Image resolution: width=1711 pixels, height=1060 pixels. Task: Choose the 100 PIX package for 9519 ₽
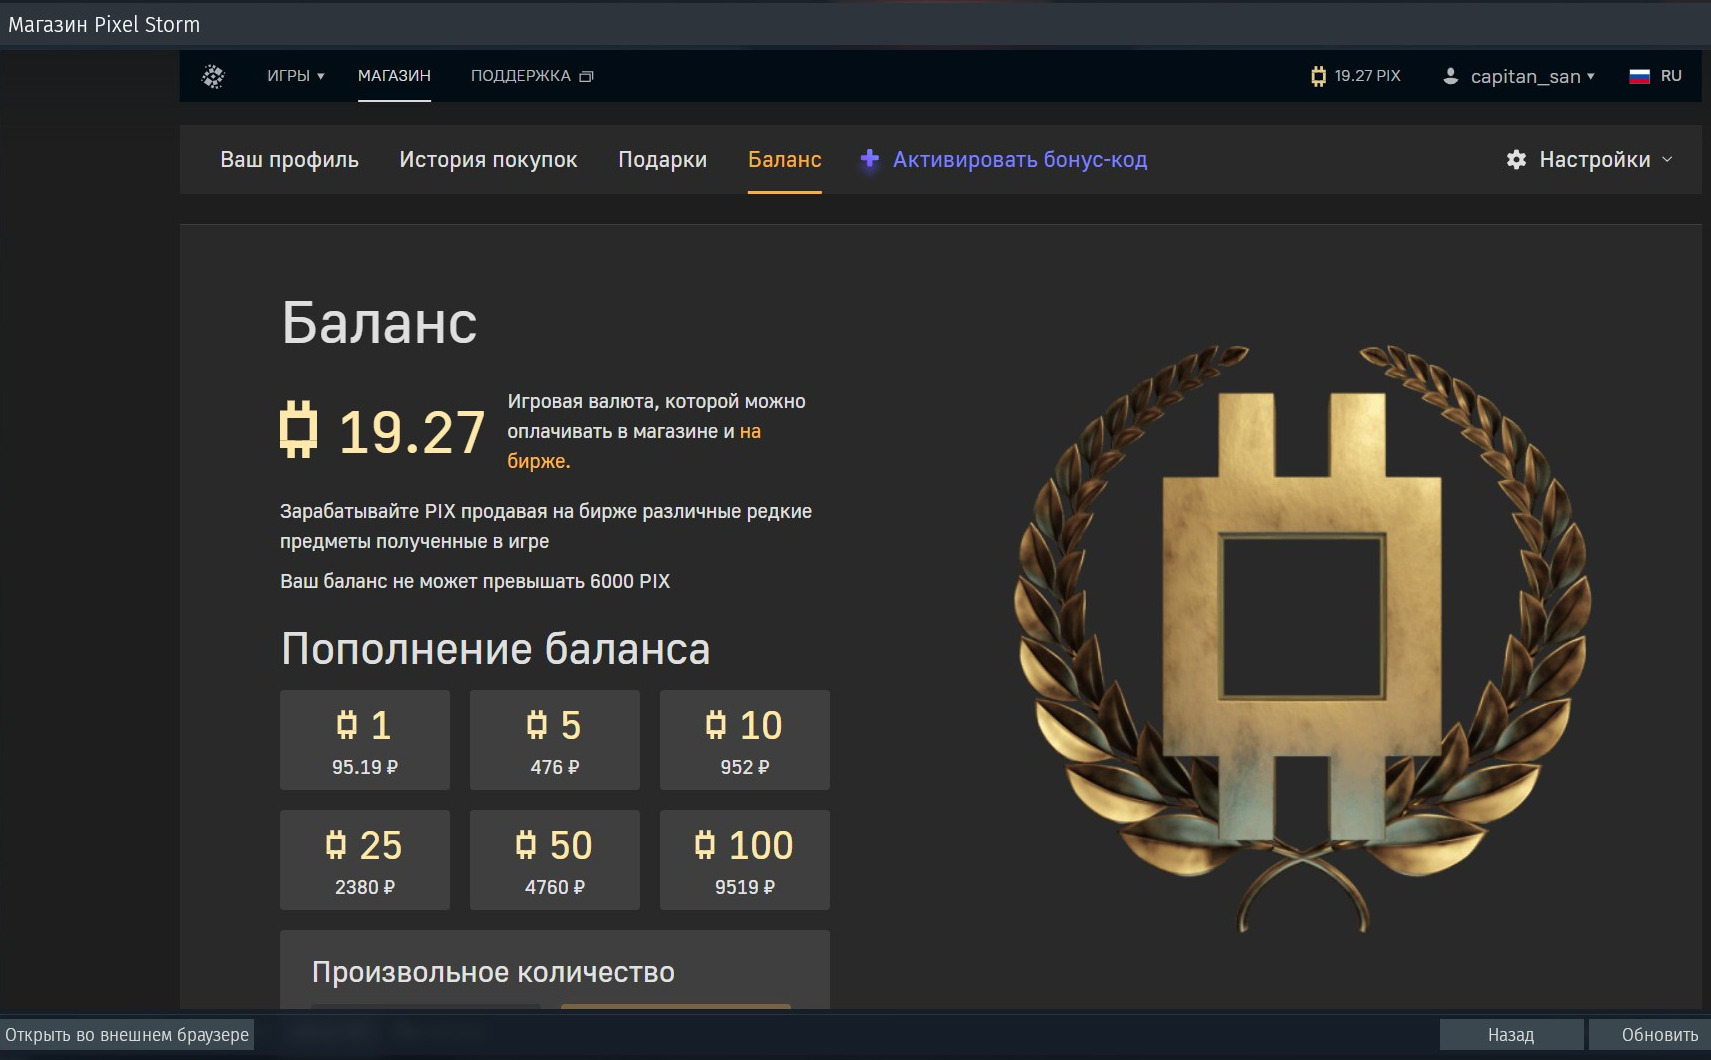[x=745, y=860]
